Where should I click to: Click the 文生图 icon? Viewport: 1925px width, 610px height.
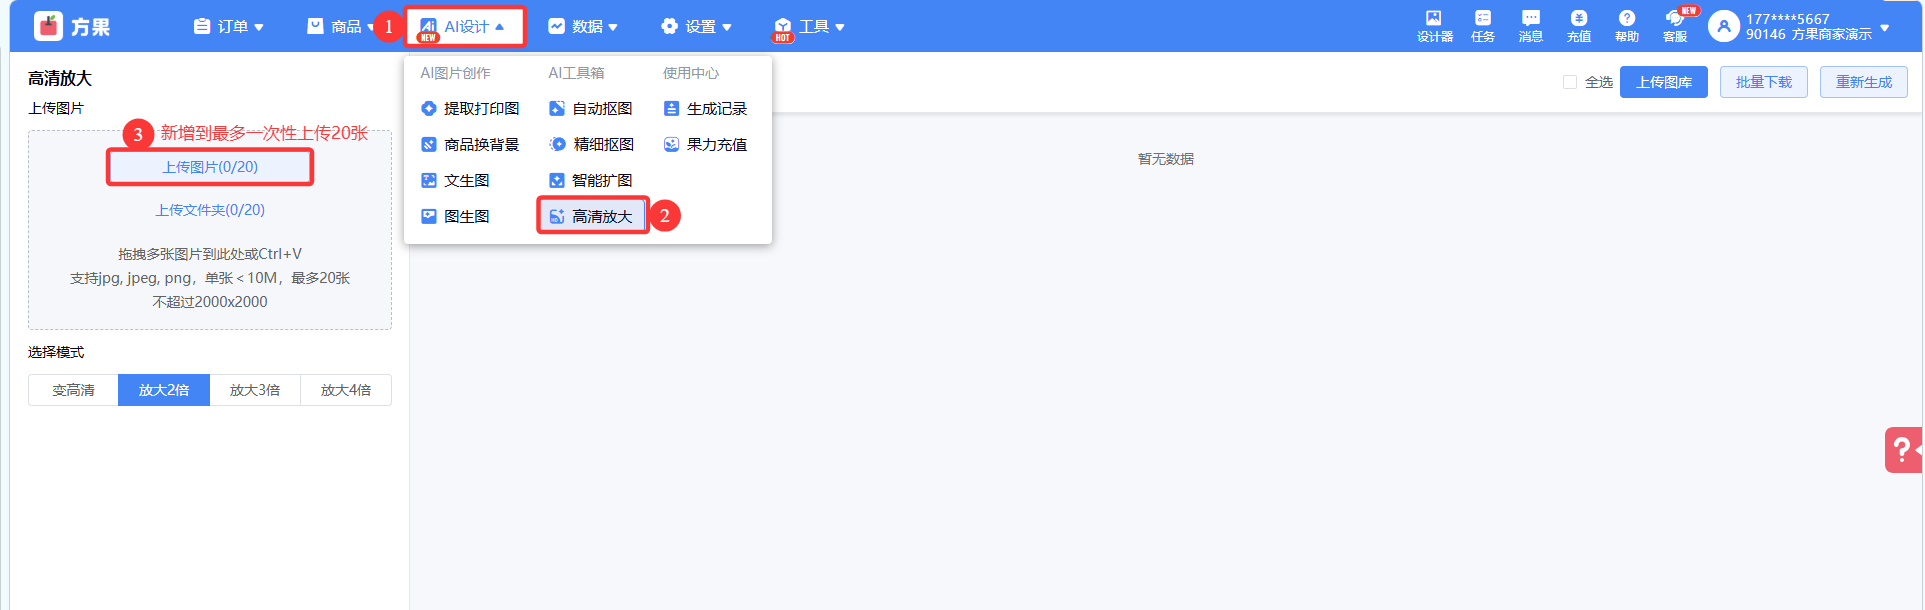(x=429, y=180)
